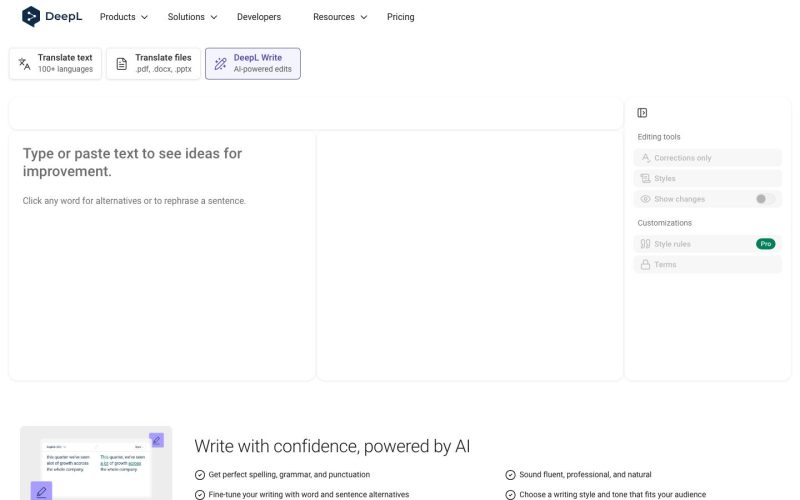Open the Styles editing tool
This screenshot has height=500, width=800.
(707, 178)
